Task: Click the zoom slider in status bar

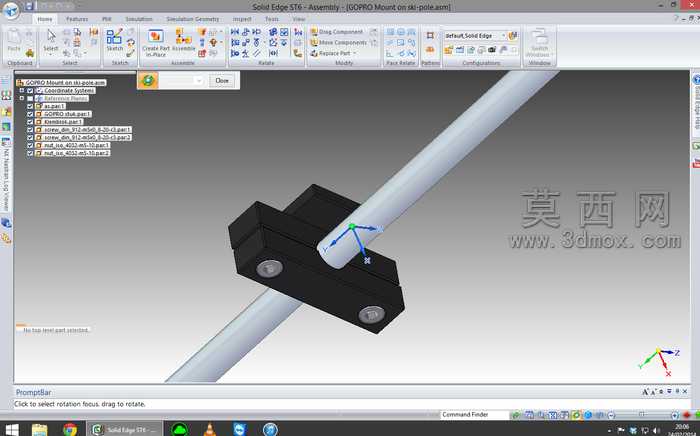Action: coord(642,415)
